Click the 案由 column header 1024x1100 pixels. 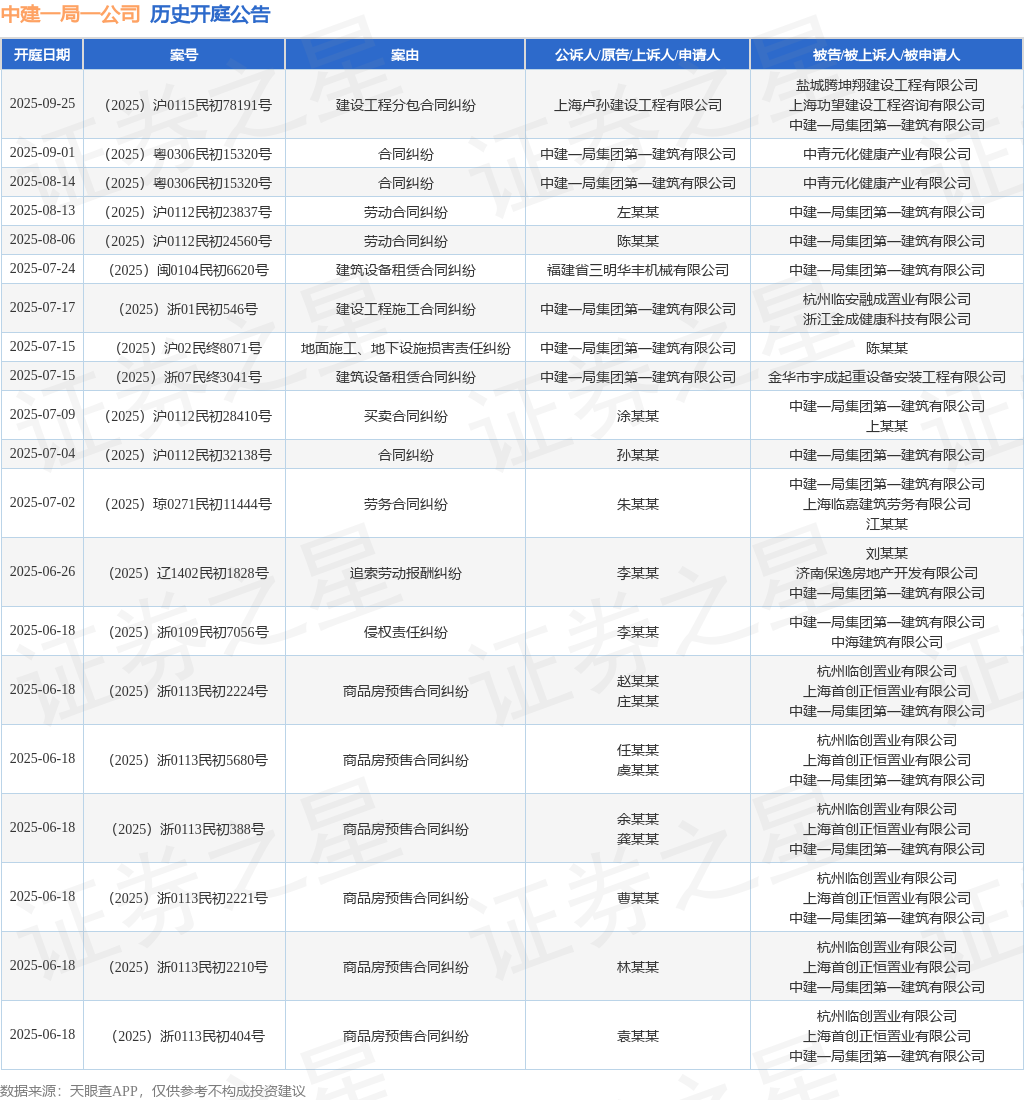click(x=405, y=55)
